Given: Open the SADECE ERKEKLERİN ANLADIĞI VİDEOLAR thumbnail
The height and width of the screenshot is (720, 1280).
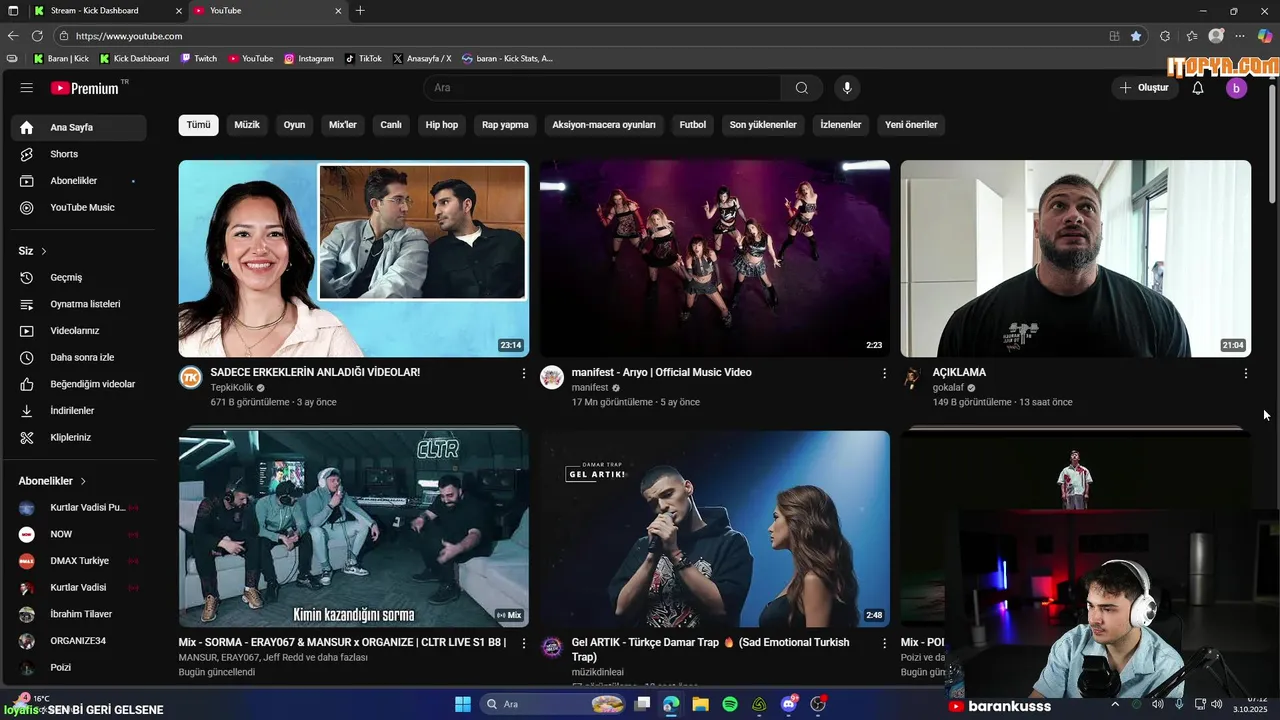Looking at the screenshot, I should (x=354, y=259).
